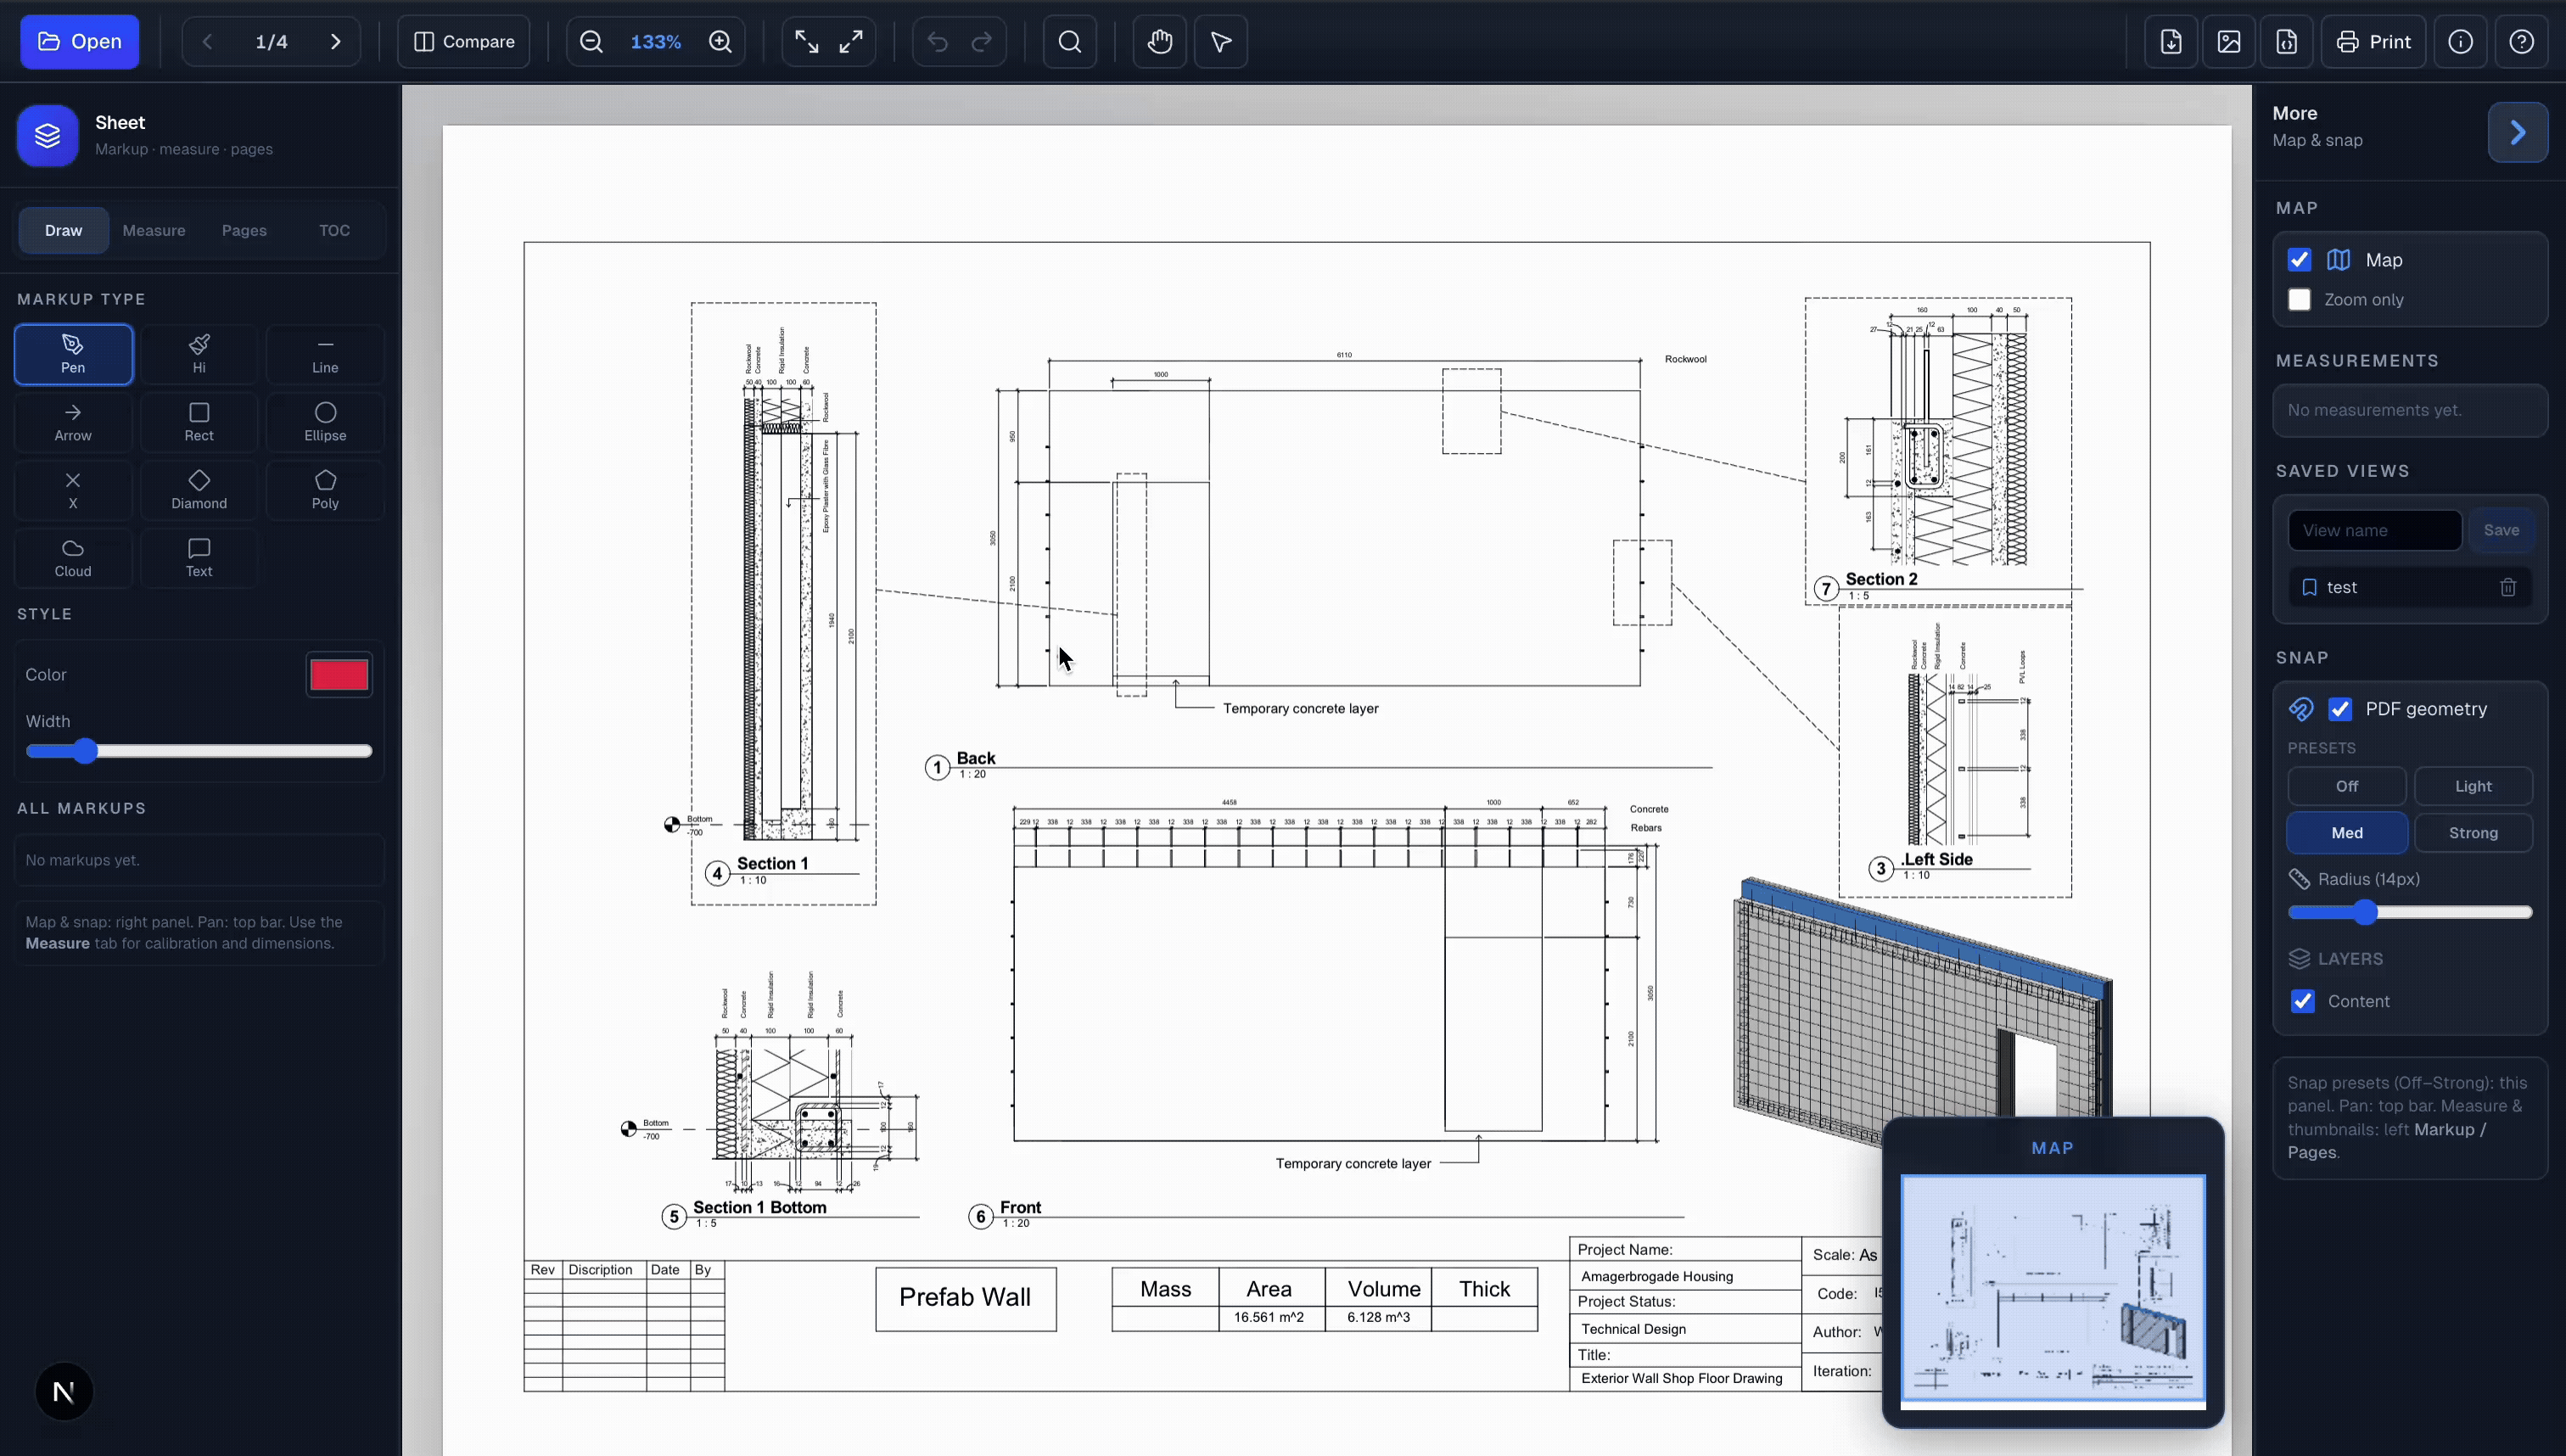Activate the hand pan tool
The height and width of the screenshot is (1456, 2566).
coord(1158,41)
